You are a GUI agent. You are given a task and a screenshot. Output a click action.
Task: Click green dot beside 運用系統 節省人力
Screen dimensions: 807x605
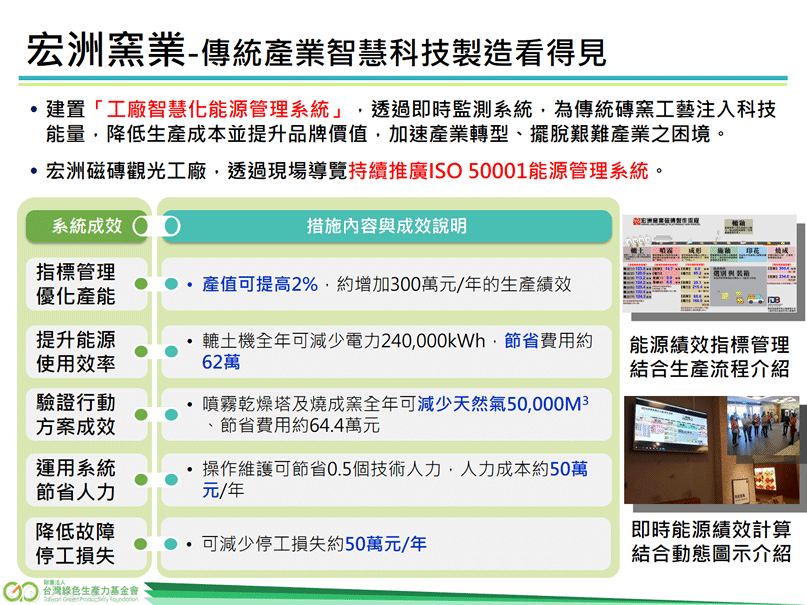click(x=141, y=480)
